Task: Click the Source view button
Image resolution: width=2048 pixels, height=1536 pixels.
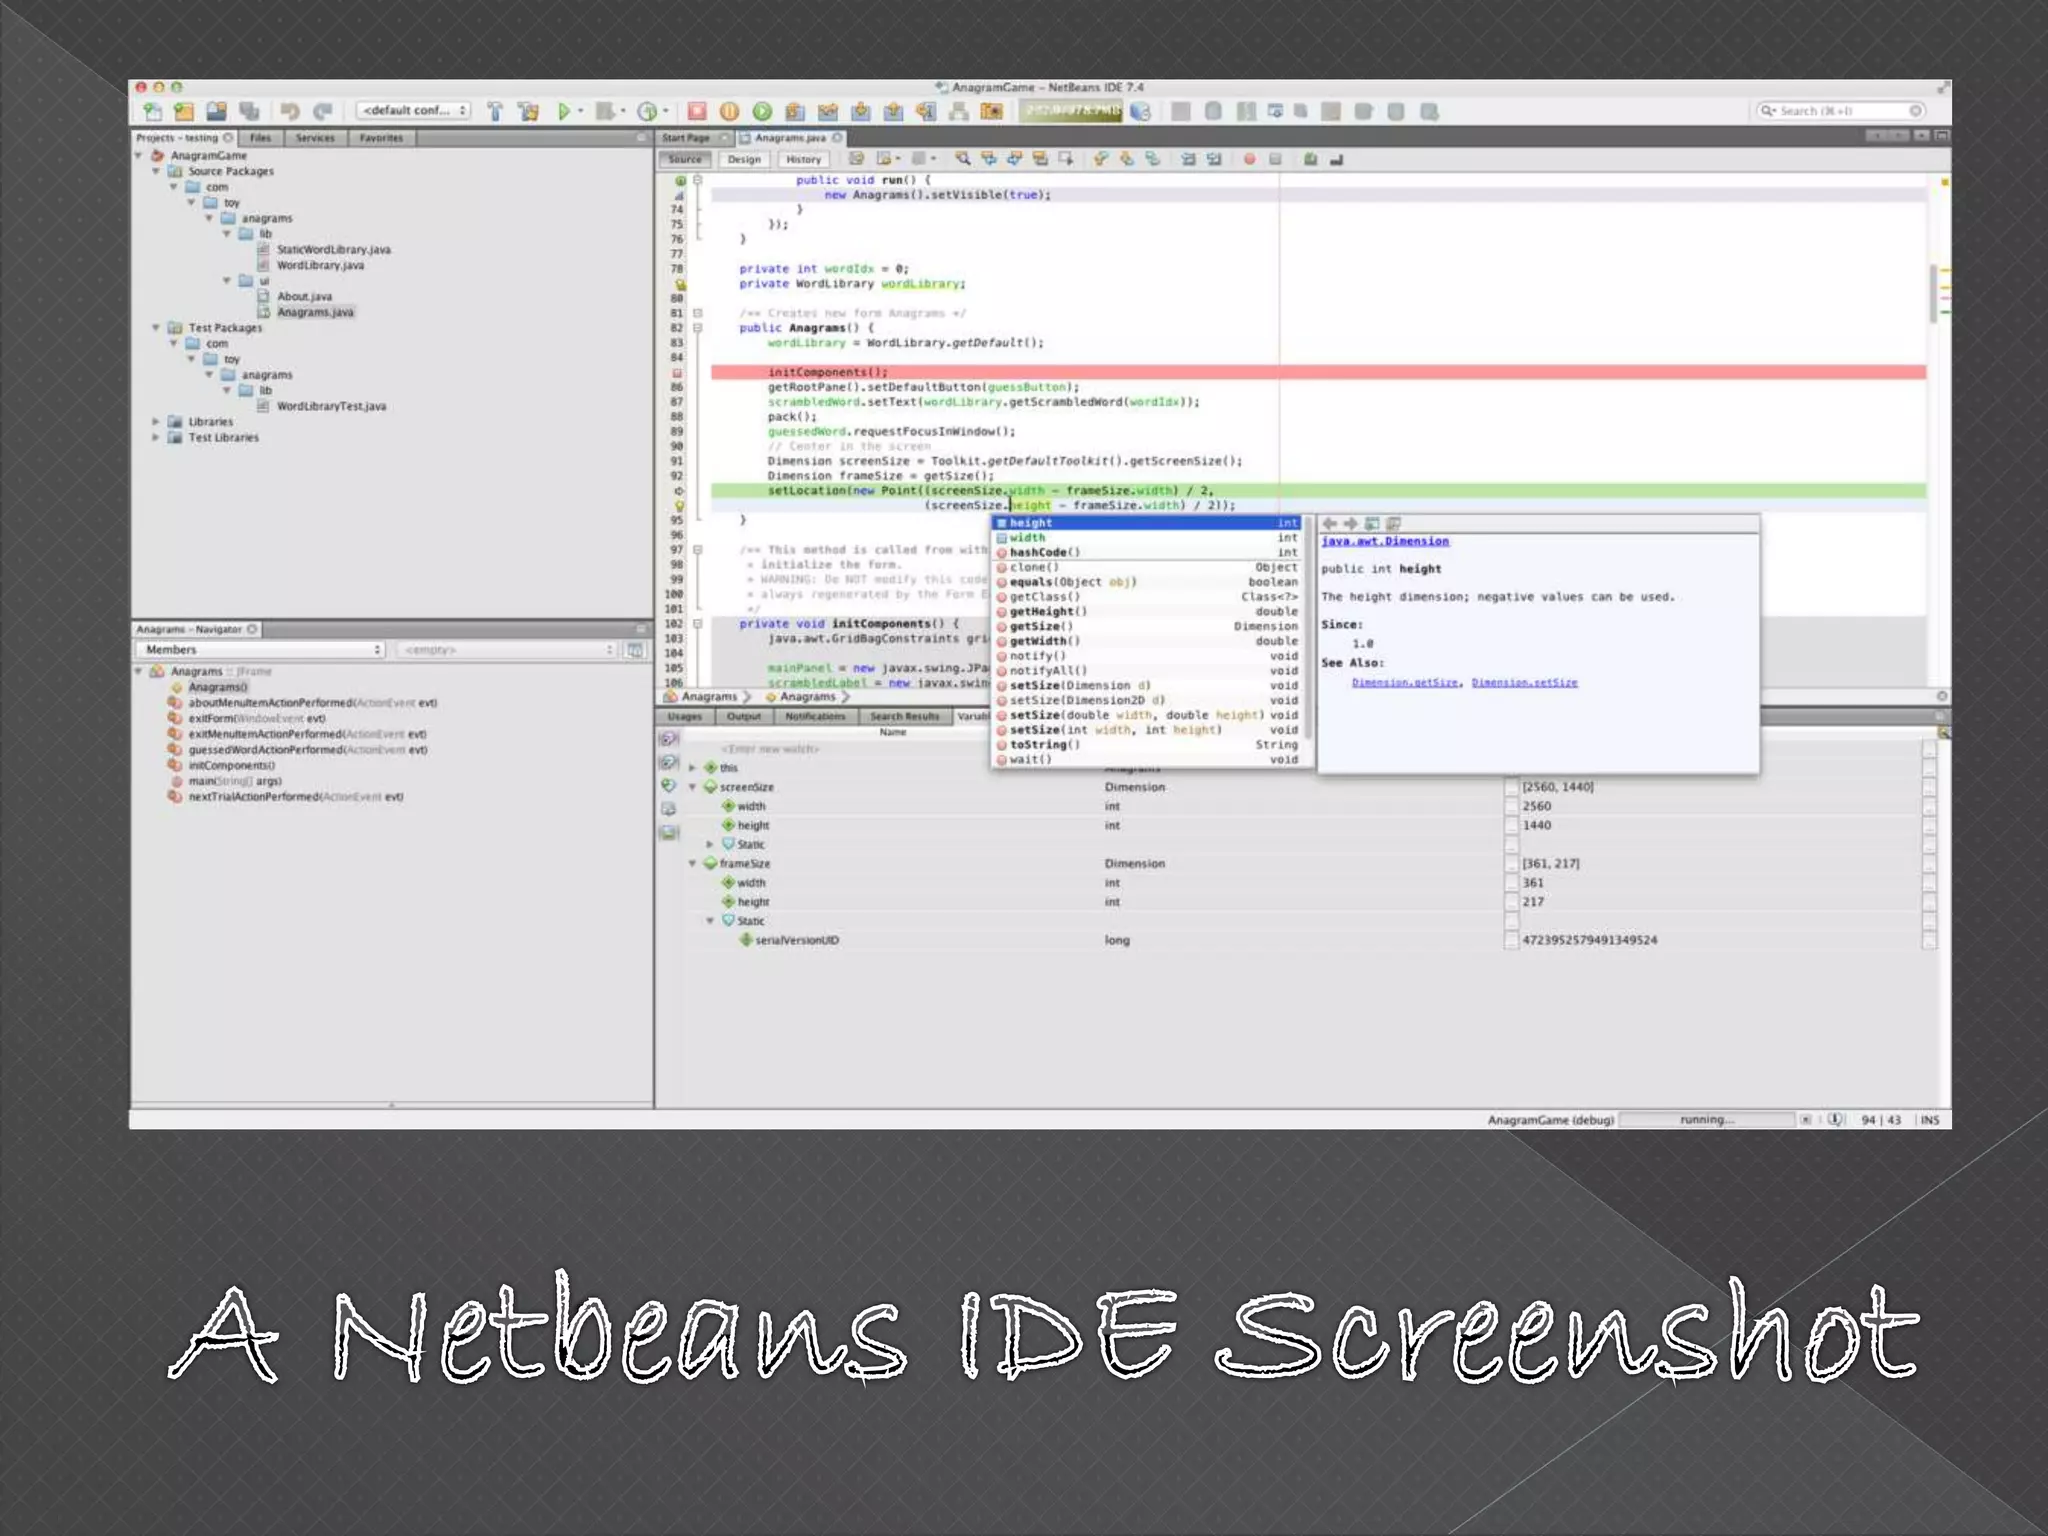Action: click(x=685, y=159)
